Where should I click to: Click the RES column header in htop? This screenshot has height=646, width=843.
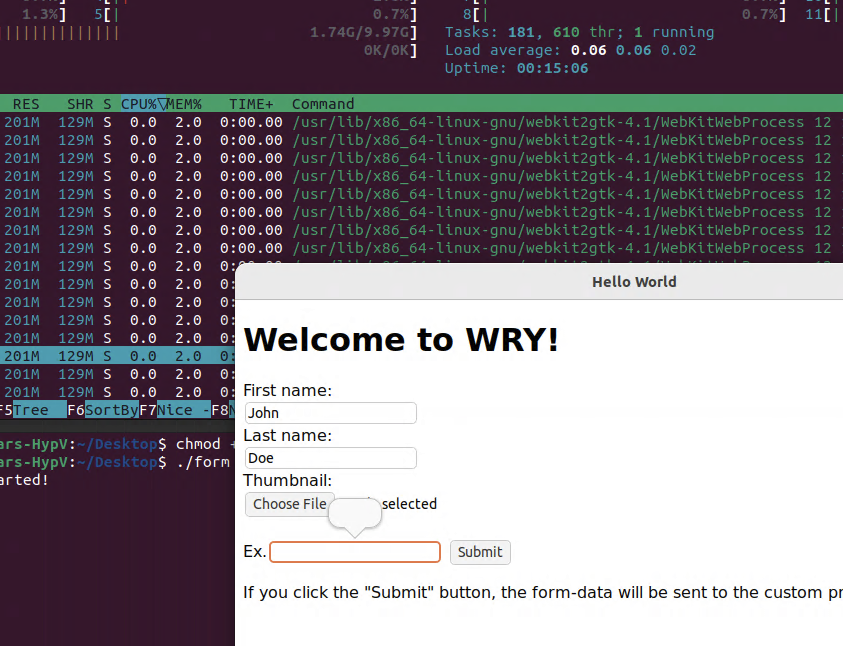[26, 104]
